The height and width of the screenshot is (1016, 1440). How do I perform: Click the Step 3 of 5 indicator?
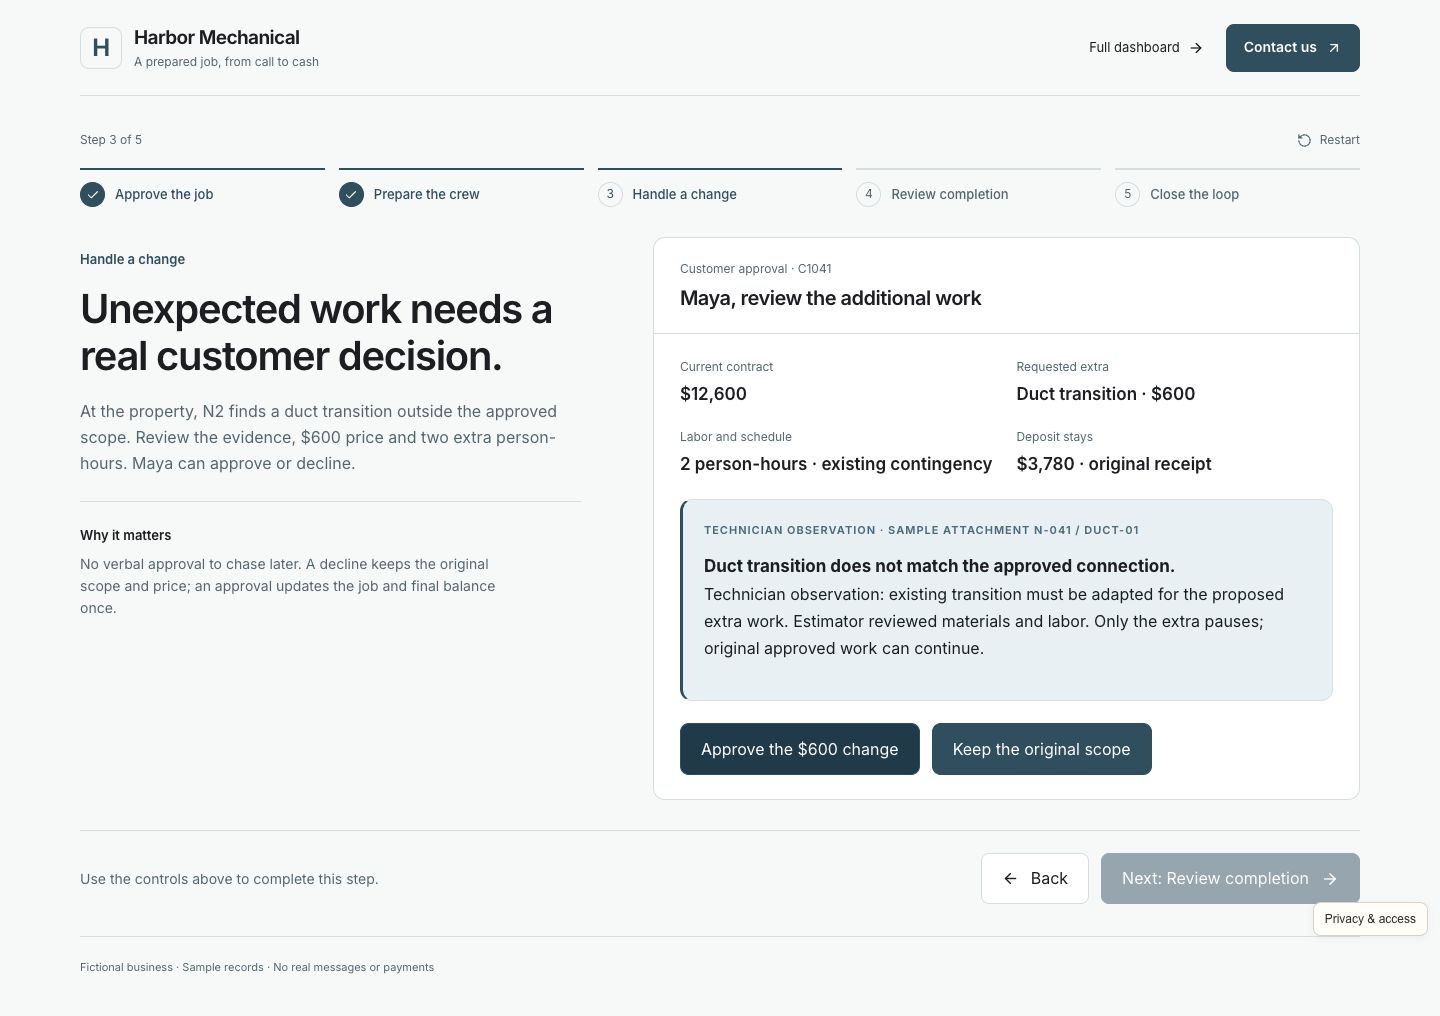111,140
